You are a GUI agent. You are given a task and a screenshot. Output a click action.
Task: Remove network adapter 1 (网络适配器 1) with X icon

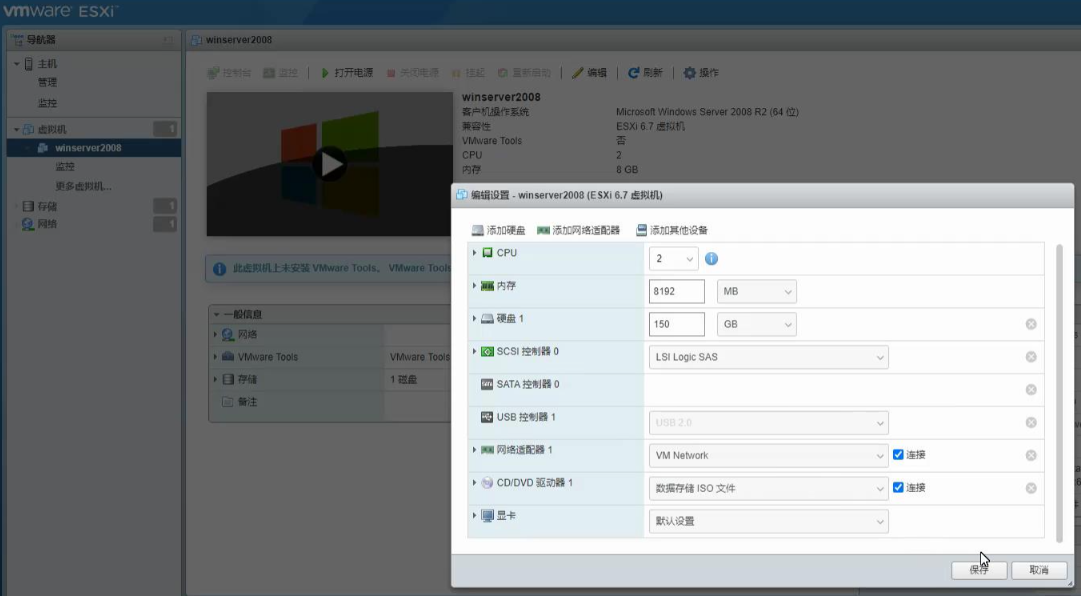(1031, 455)
